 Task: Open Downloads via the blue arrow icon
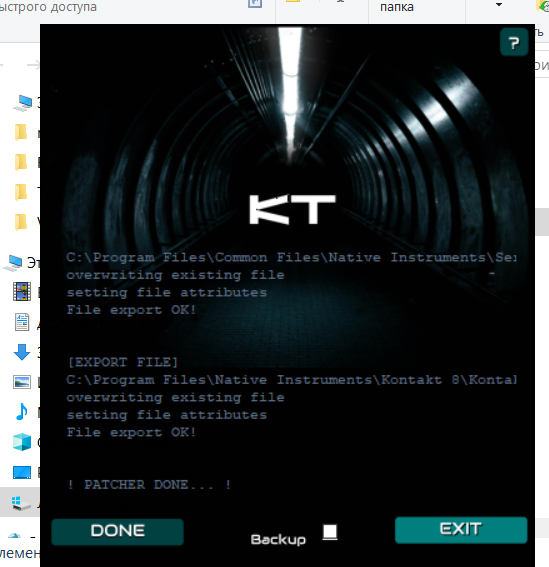pyautogui.click(x=22, y=352)
